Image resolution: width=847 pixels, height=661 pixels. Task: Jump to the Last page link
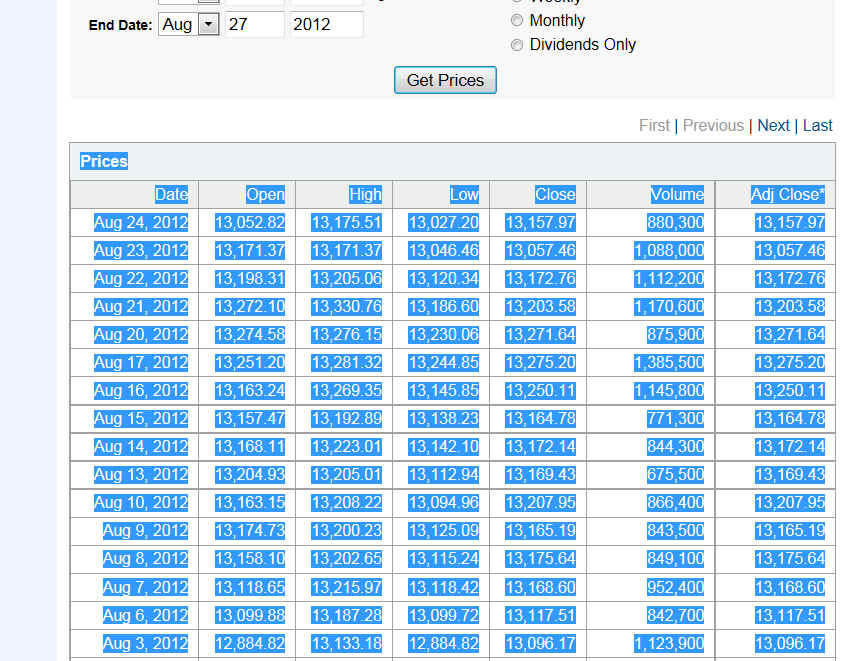817,125
